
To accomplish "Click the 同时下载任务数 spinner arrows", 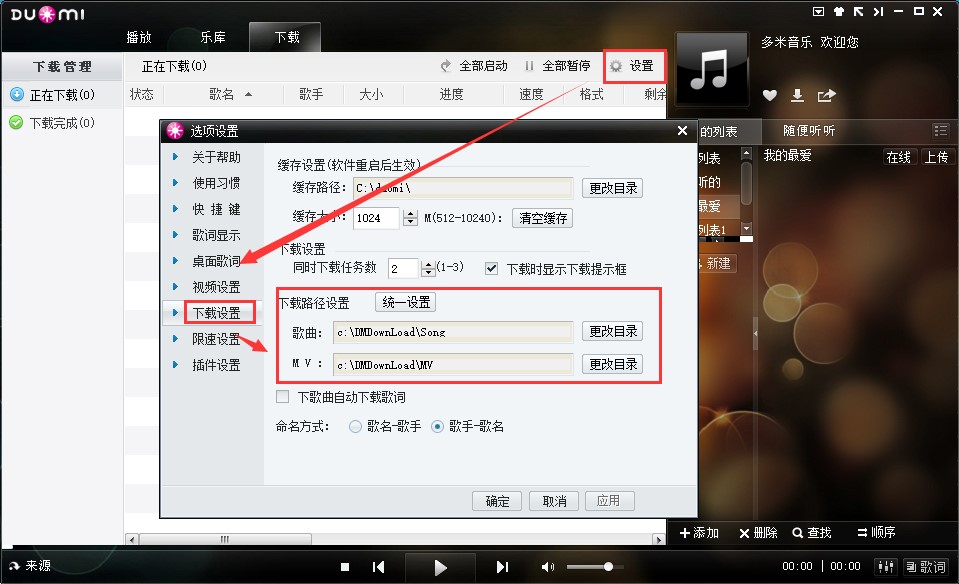I will point(428,268).
